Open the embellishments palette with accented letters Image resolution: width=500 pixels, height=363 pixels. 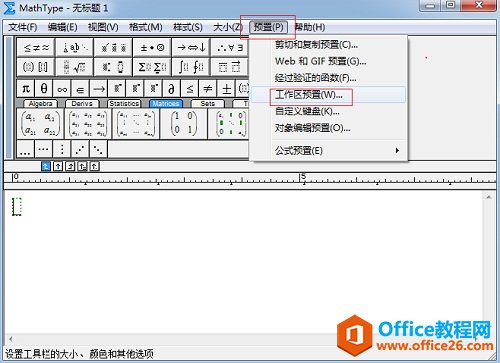tap(113, 48)
